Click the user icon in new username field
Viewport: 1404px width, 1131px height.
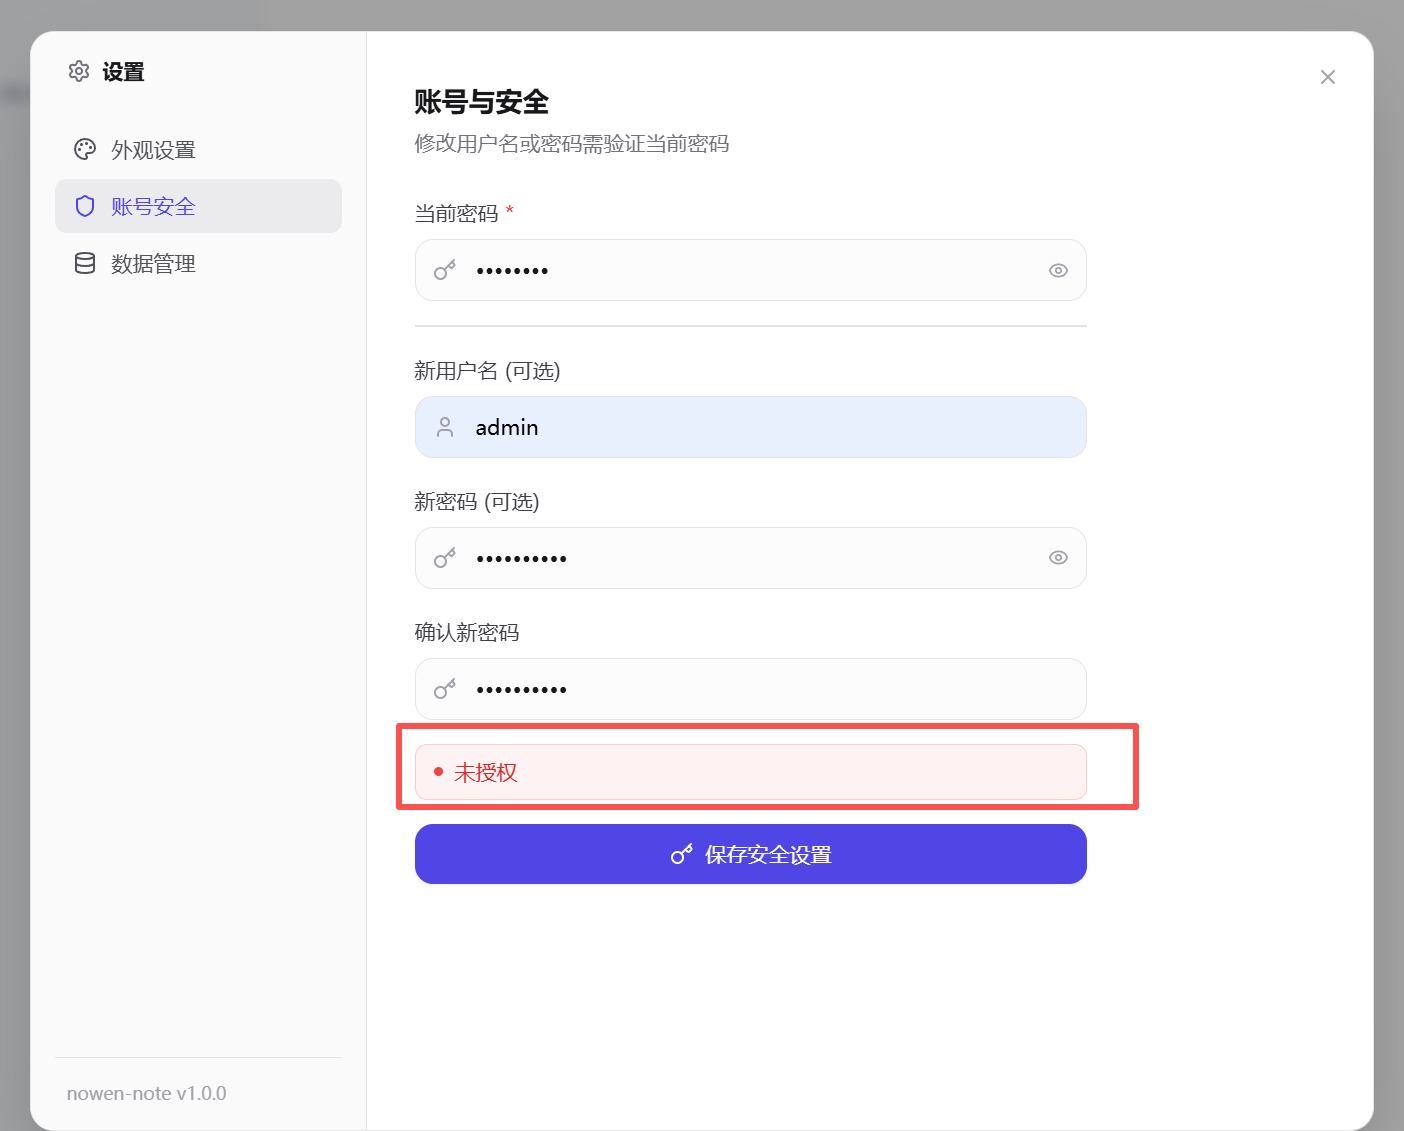[445, 427]
